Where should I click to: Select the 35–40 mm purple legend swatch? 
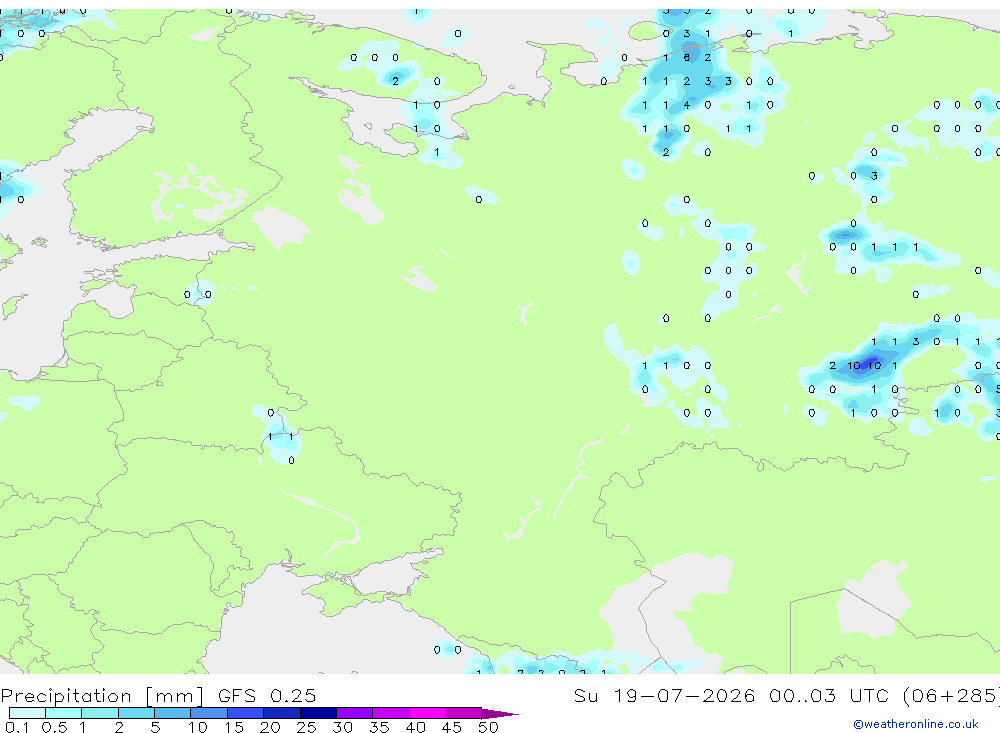[391, 713]
